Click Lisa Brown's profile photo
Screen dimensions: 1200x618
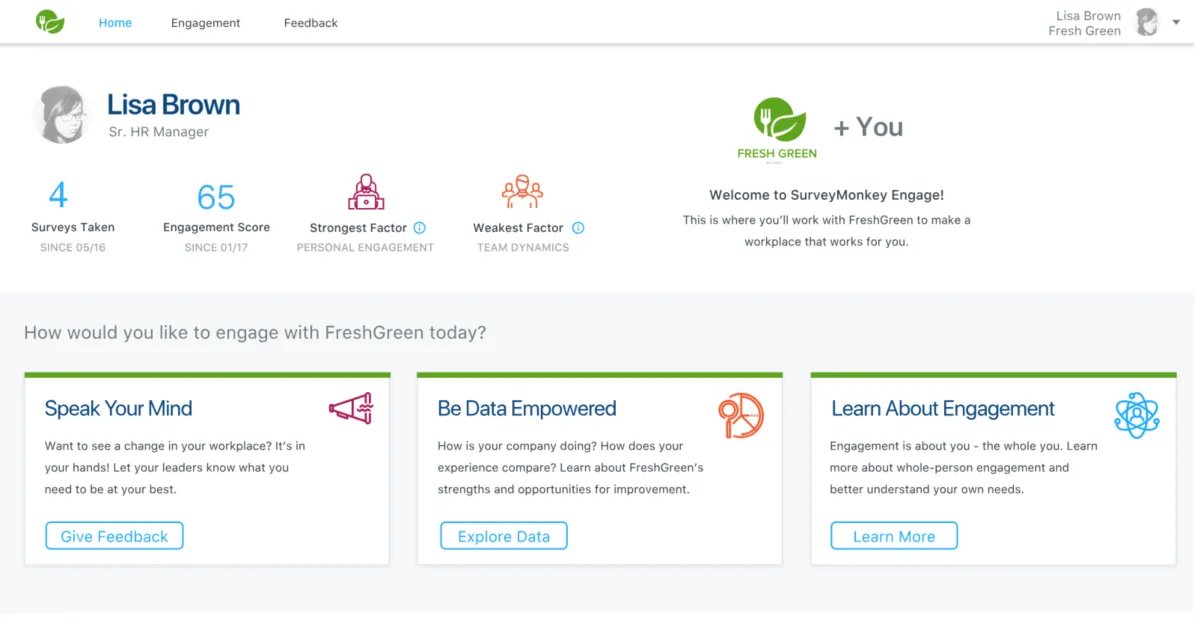pyautogui.click(x=61, y=113)
